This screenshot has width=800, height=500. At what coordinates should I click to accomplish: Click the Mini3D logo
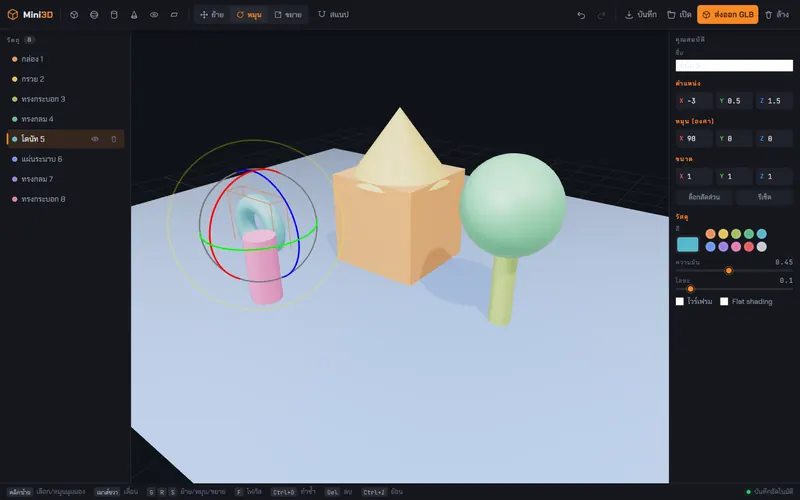(30, 15)
